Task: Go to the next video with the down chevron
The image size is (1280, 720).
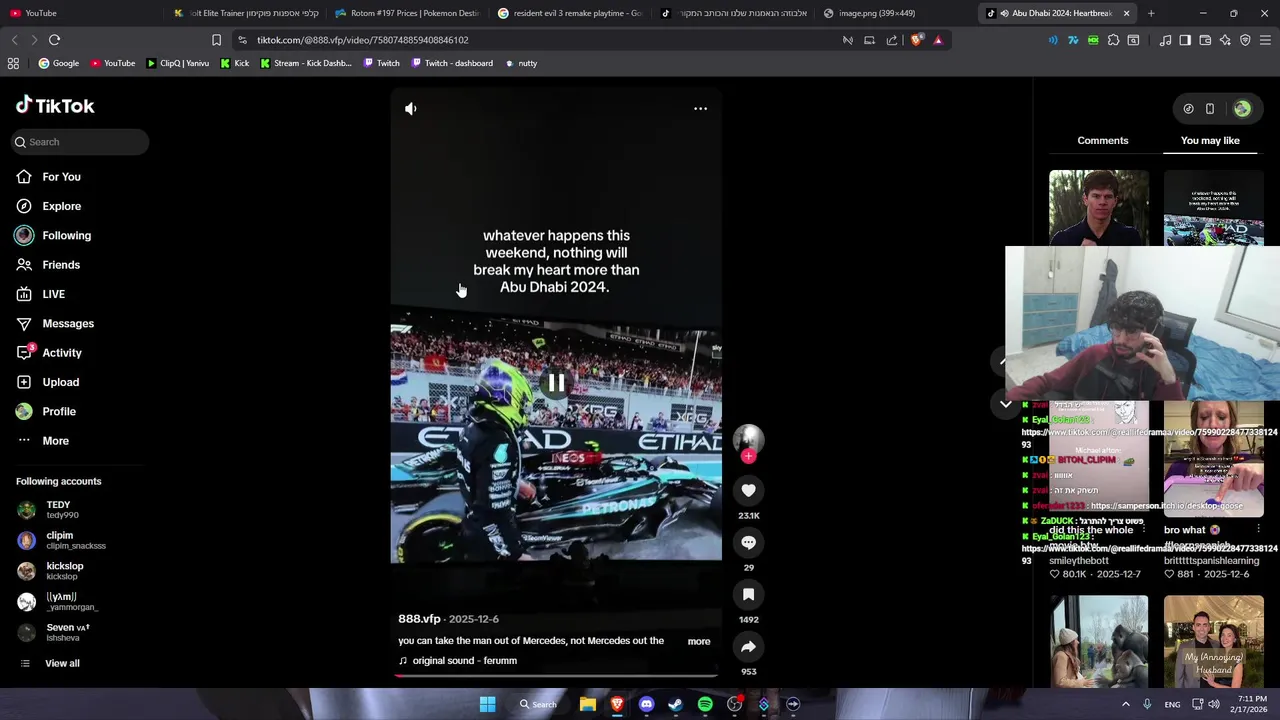Action: (1006, 404)
